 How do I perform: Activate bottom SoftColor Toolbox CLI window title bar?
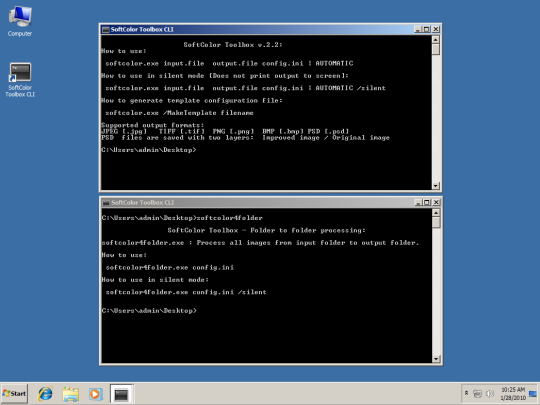[x=258, y=202]
